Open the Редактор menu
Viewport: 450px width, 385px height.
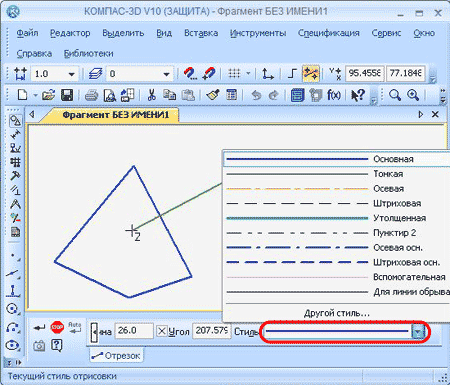click(70, 33)
